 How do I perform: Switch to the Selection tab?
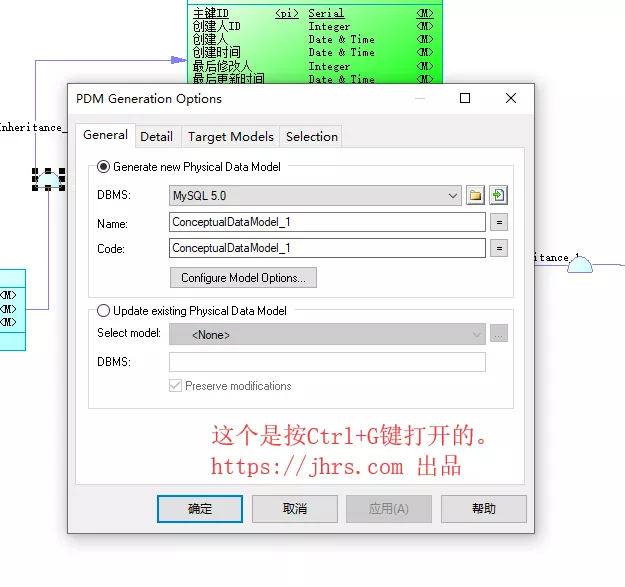coord(312,137)
